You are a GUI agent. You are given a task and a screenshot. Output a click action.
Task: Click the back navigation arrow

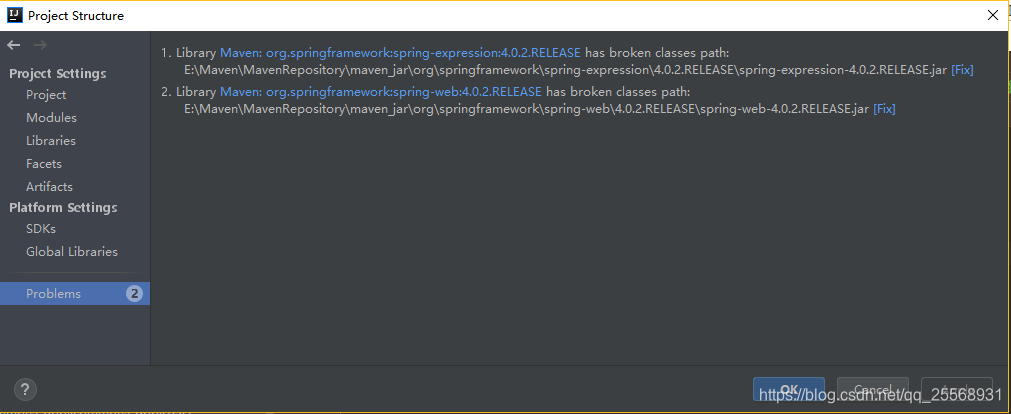click(14, 45)
